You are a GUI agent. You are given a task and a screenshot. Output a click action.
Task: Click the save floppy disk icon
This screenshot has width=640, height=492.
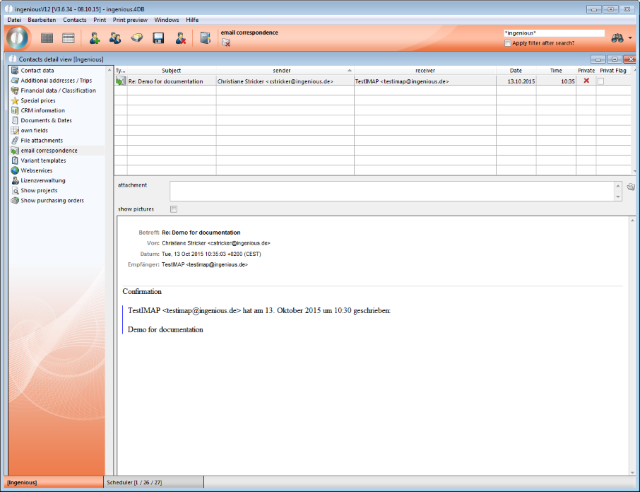(x=158, y=38)
